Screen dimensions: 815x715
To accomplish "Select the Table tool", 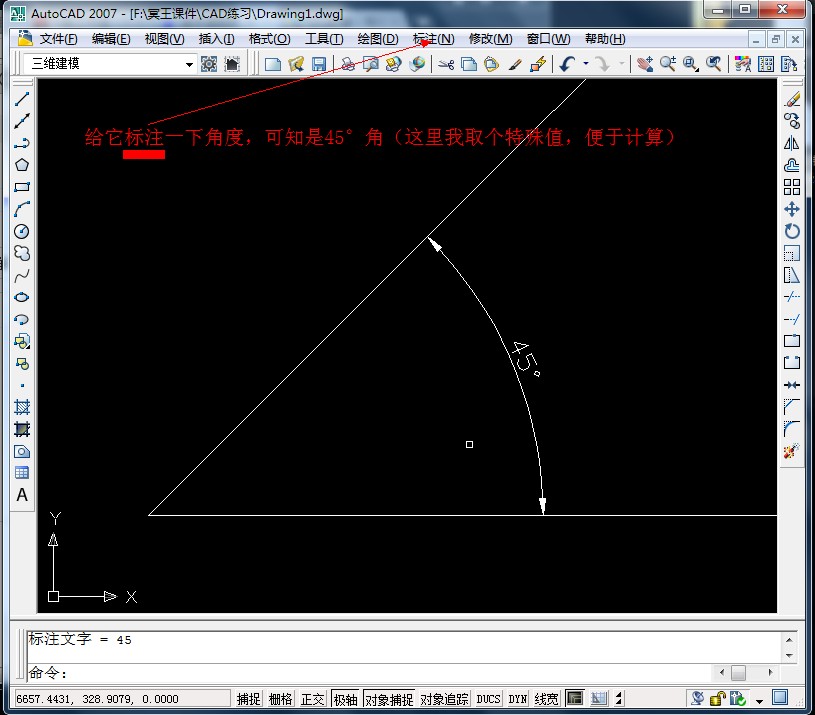I will [x=22, y=473].
